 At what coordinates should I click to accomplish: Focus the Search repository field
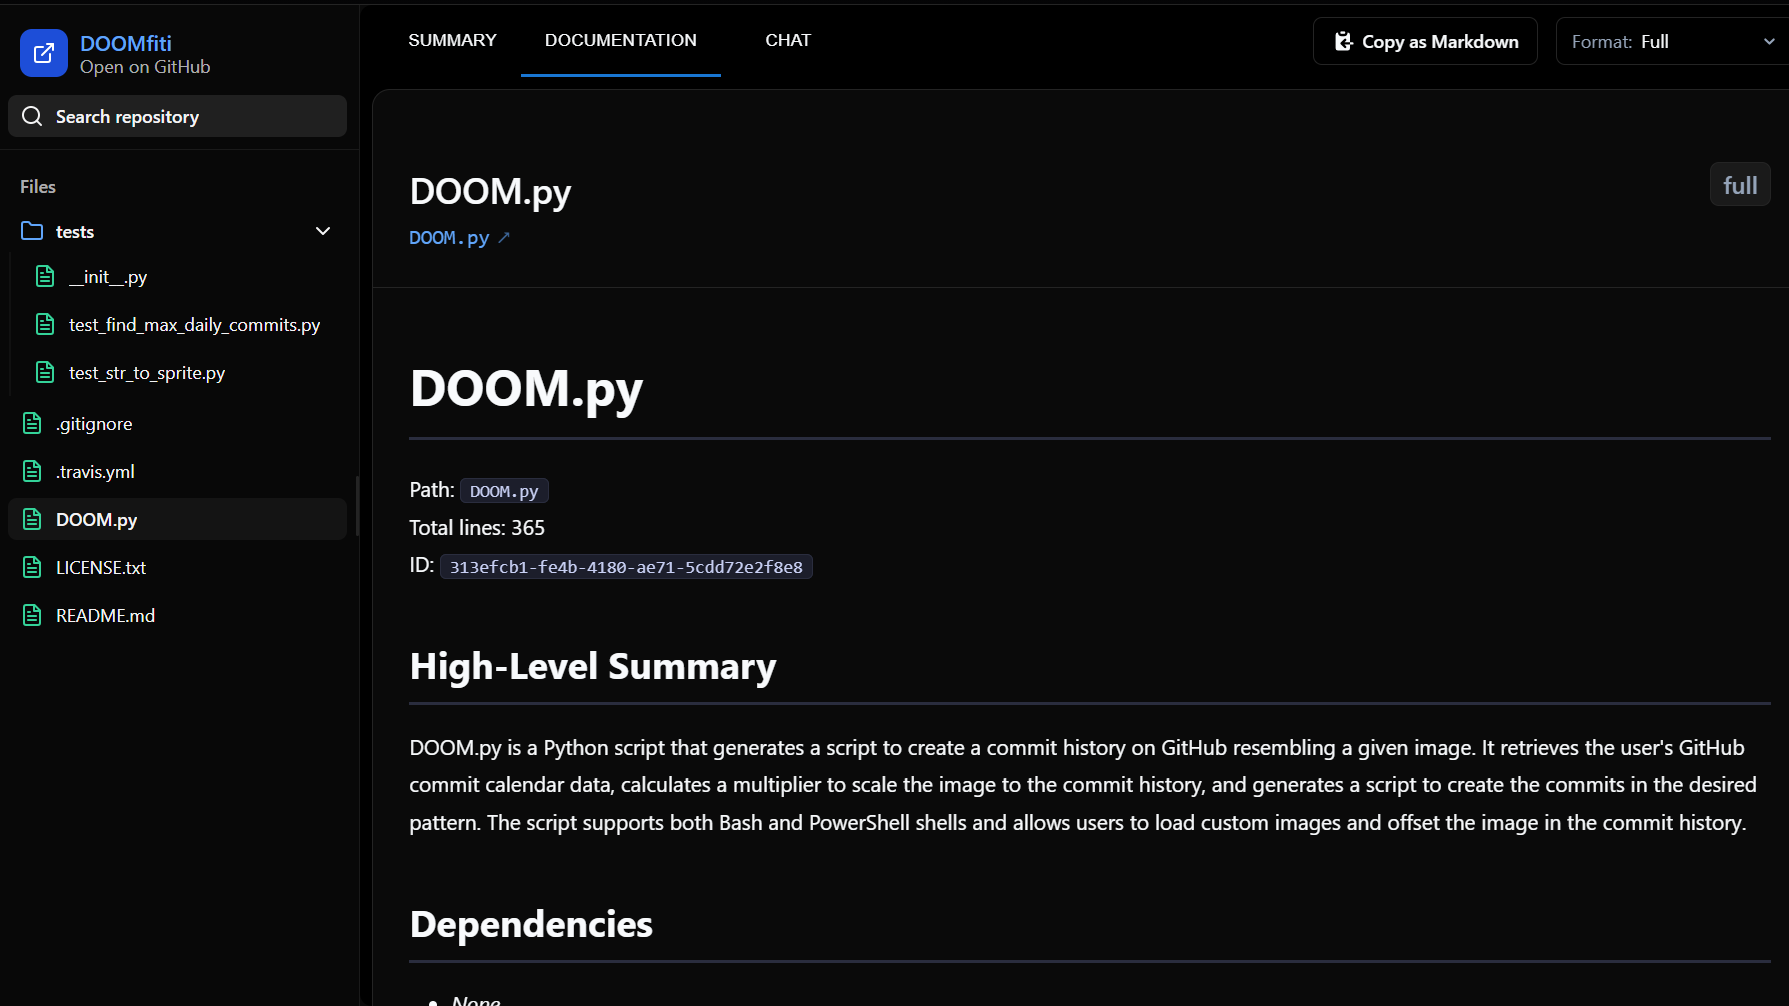click(x=178, y=116)
